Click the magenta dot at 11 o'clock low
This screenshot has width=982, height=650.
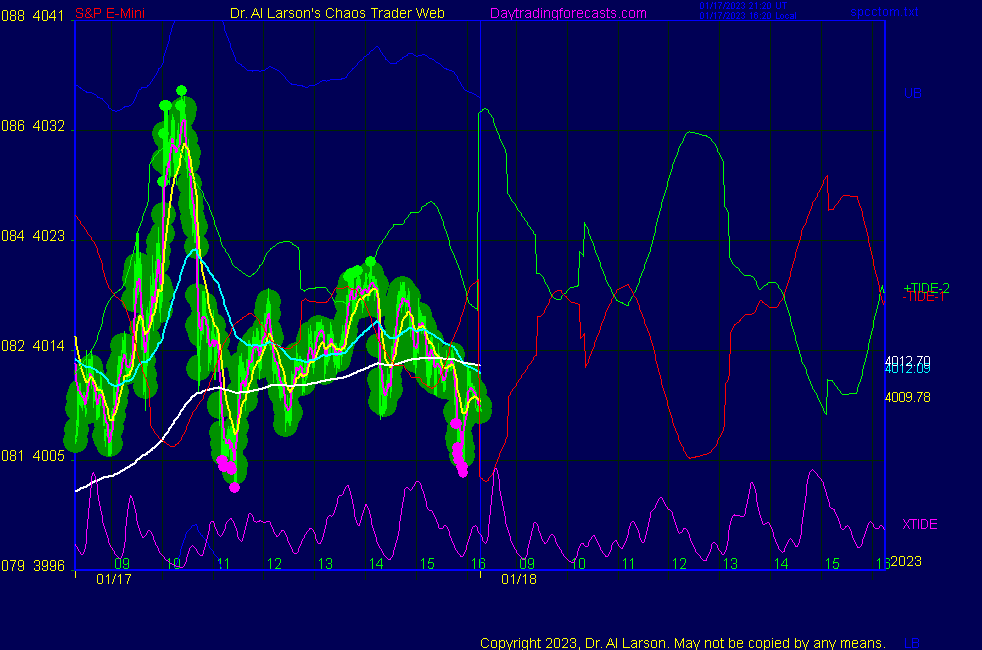click(234, 487)
